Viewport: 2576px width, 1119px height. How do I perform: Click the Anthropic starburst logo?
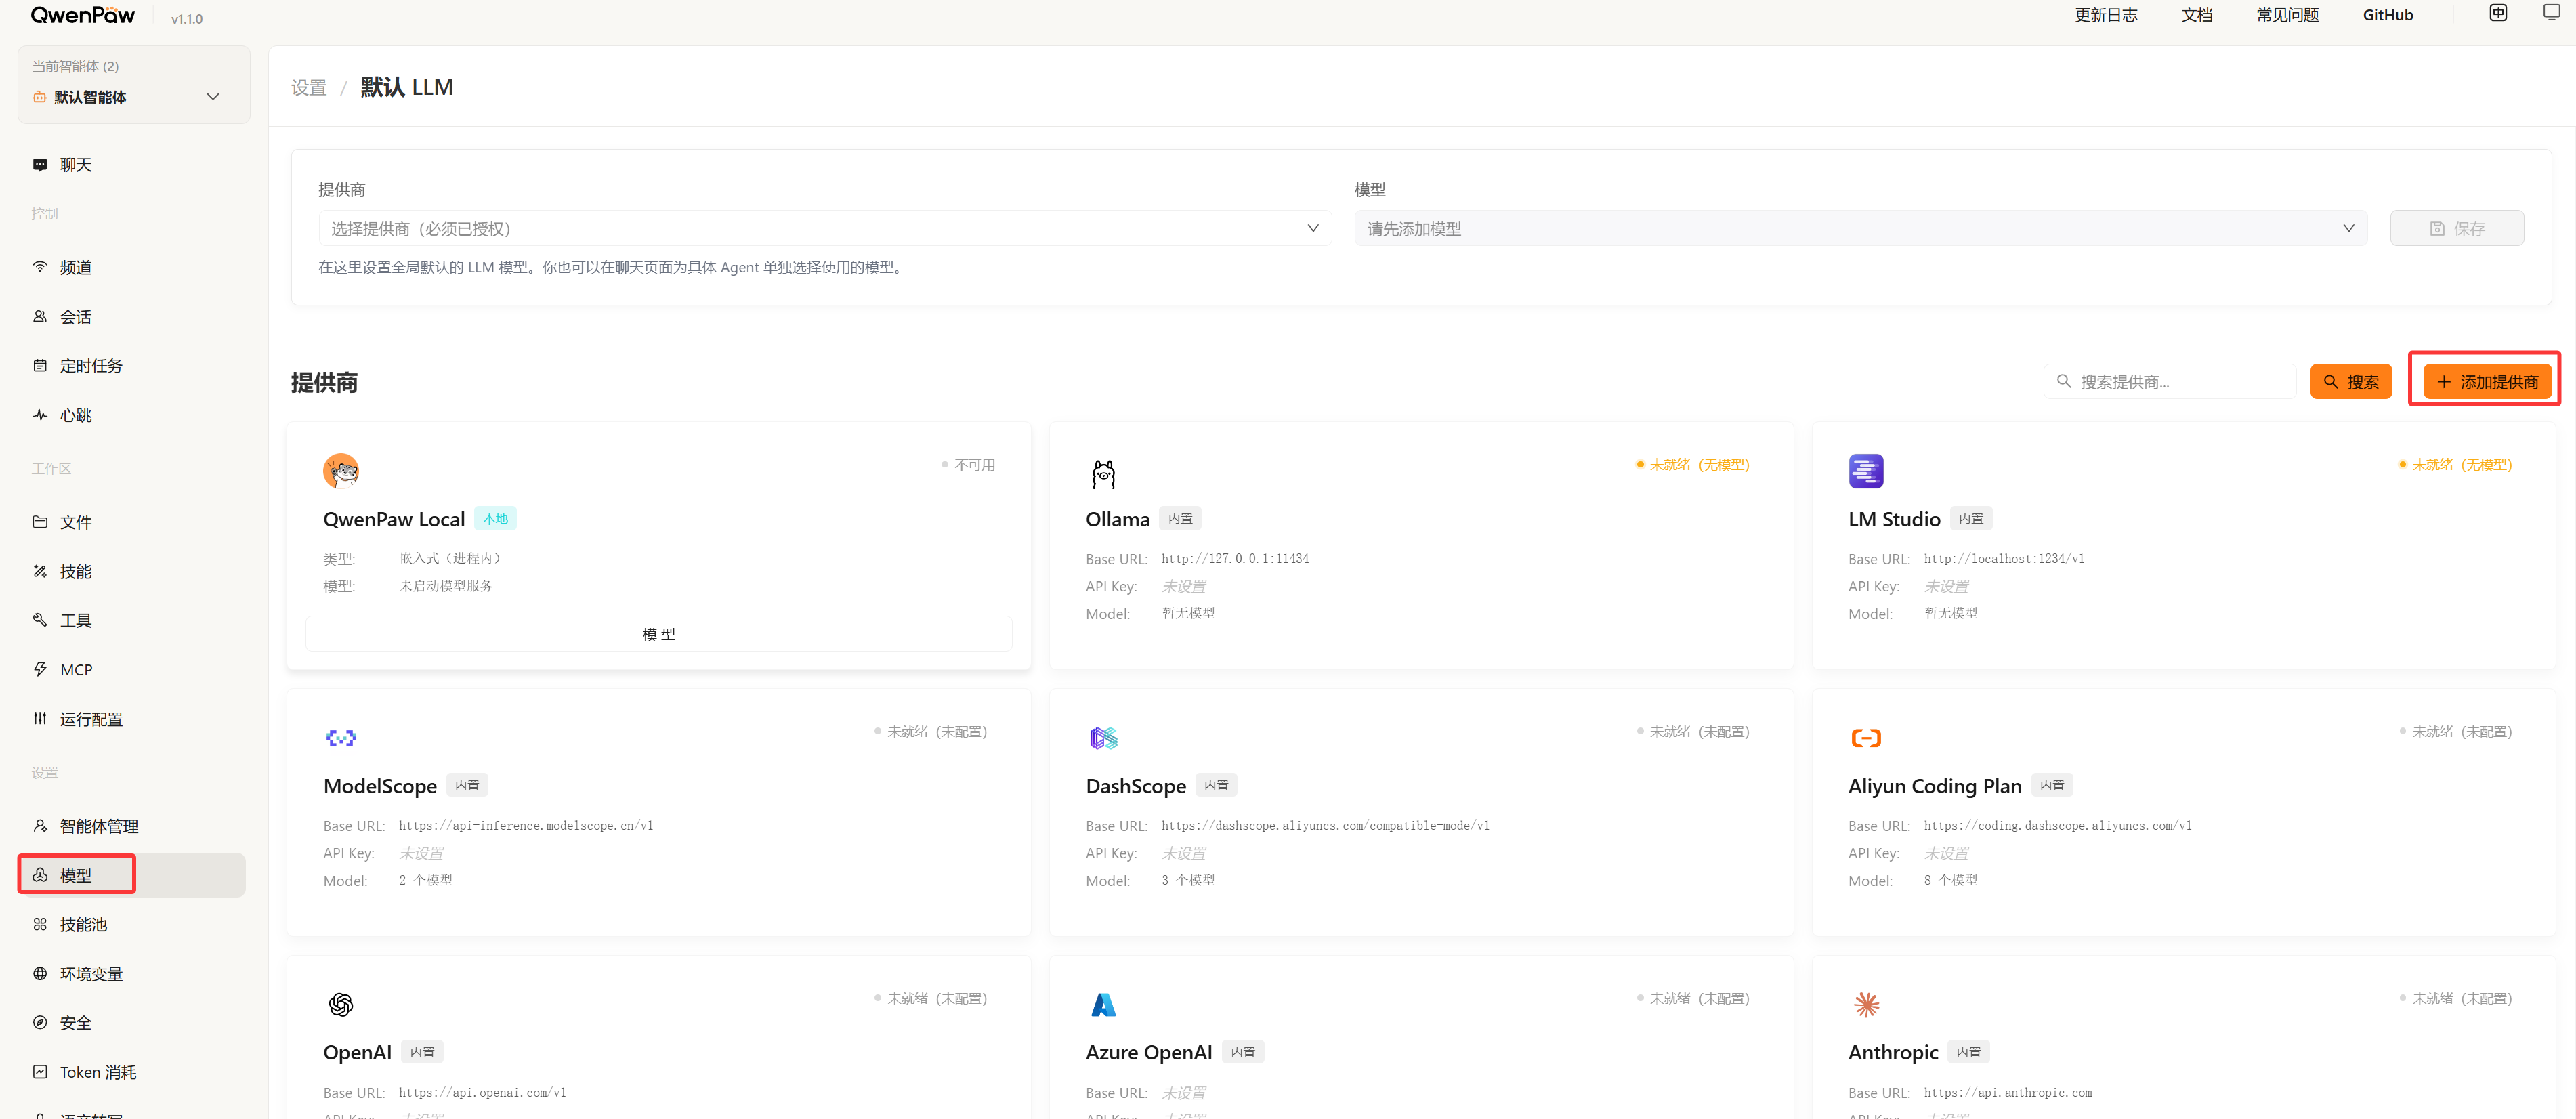pyautogui.click(x=1866, y=1004)
